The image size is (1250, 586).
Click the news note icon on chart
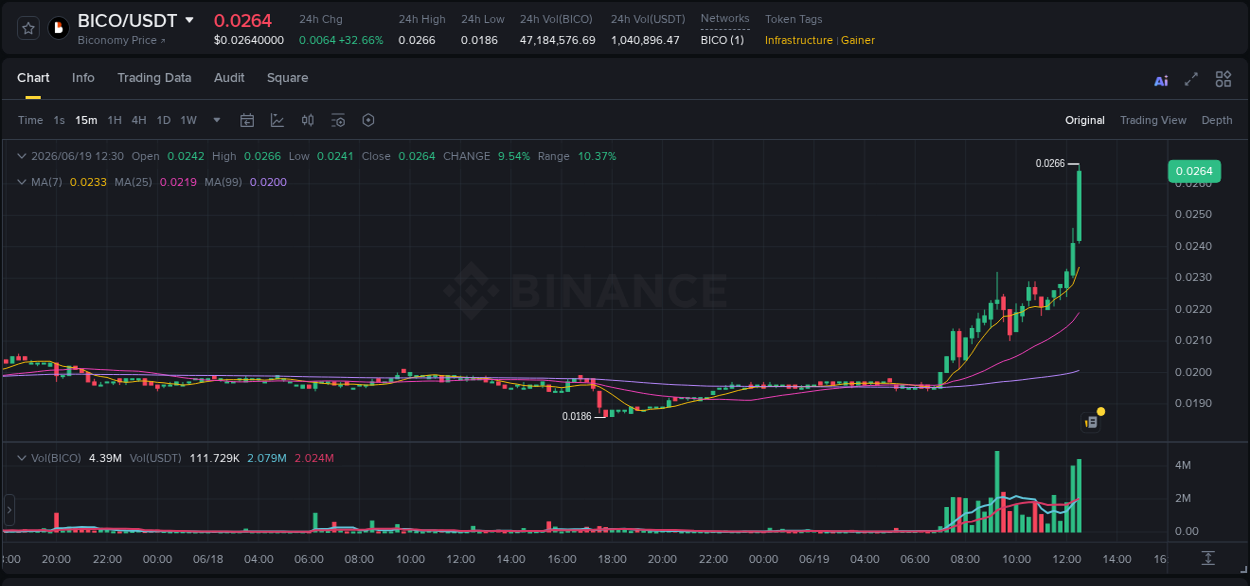click(x=1091, y=422)
